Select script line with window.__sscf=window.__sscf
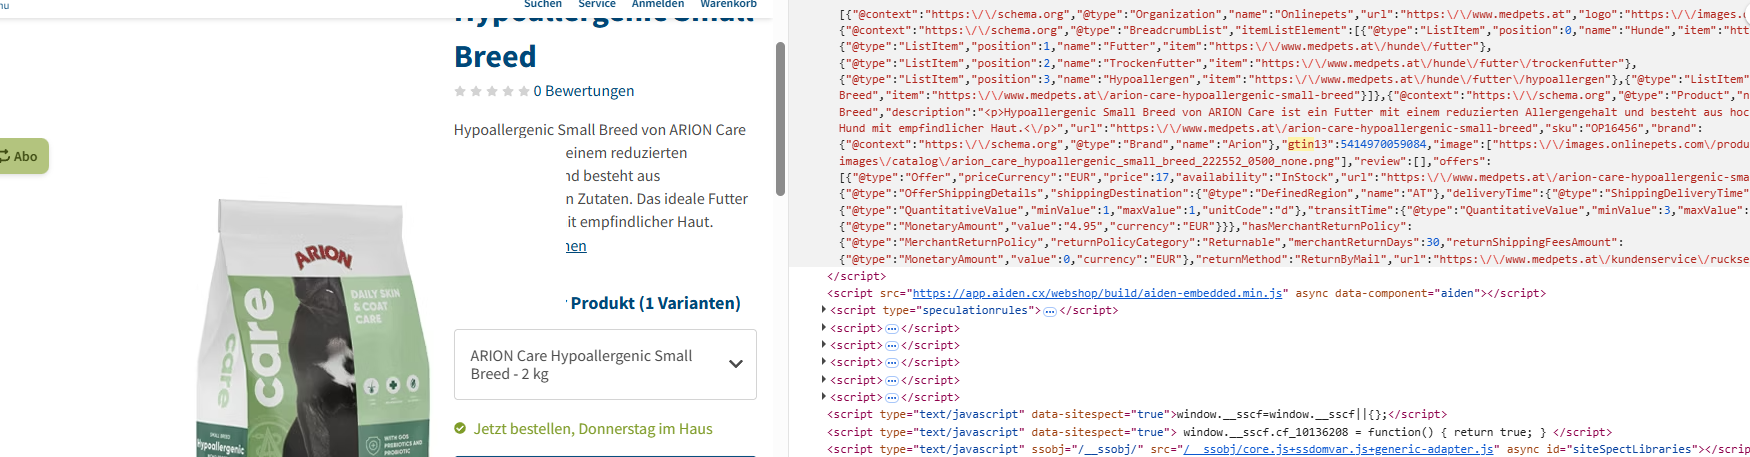This screenshot has height=457, width=1750. [x=1137, y=414]
